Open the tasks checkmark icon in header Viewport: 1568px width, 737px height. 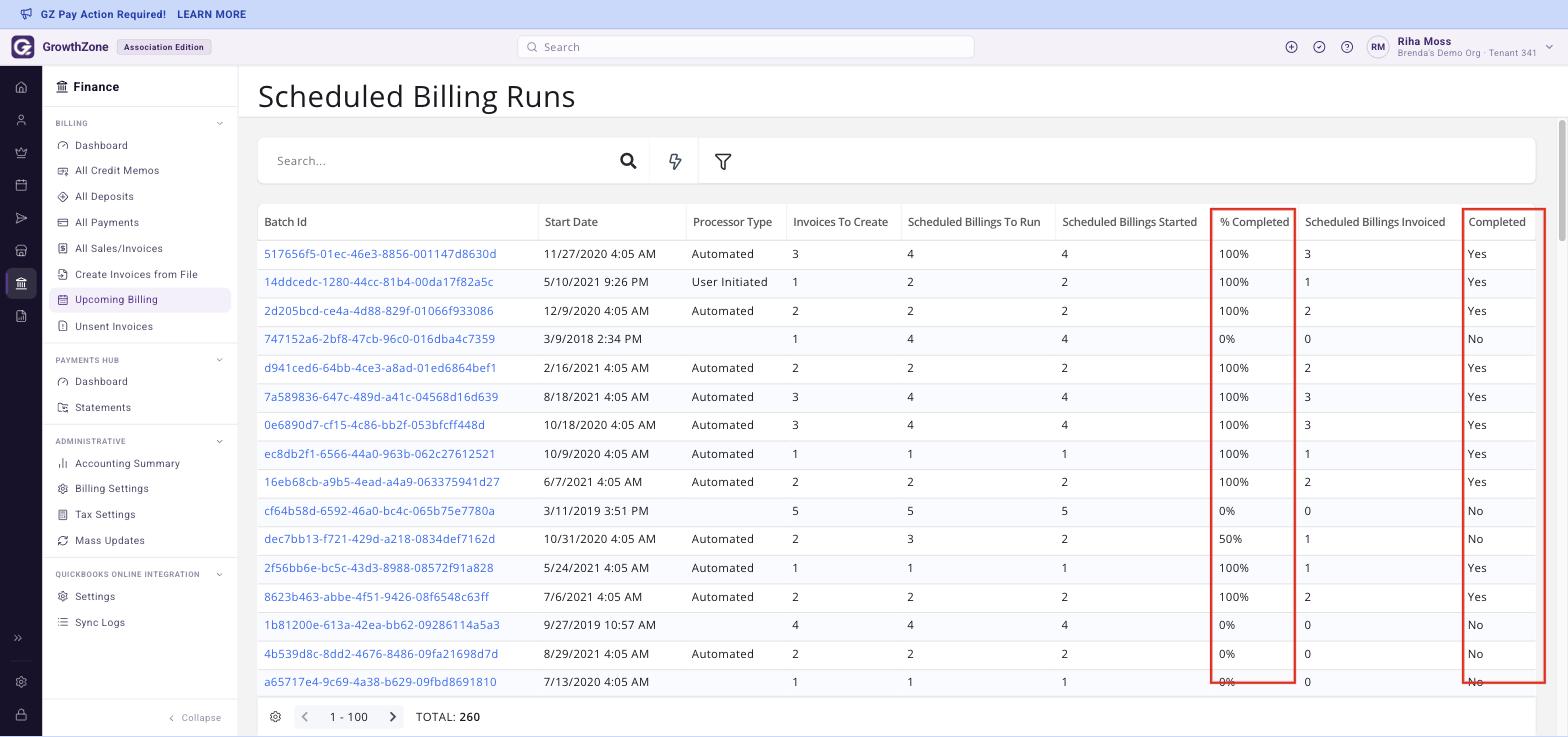[x=1319, y=47]
